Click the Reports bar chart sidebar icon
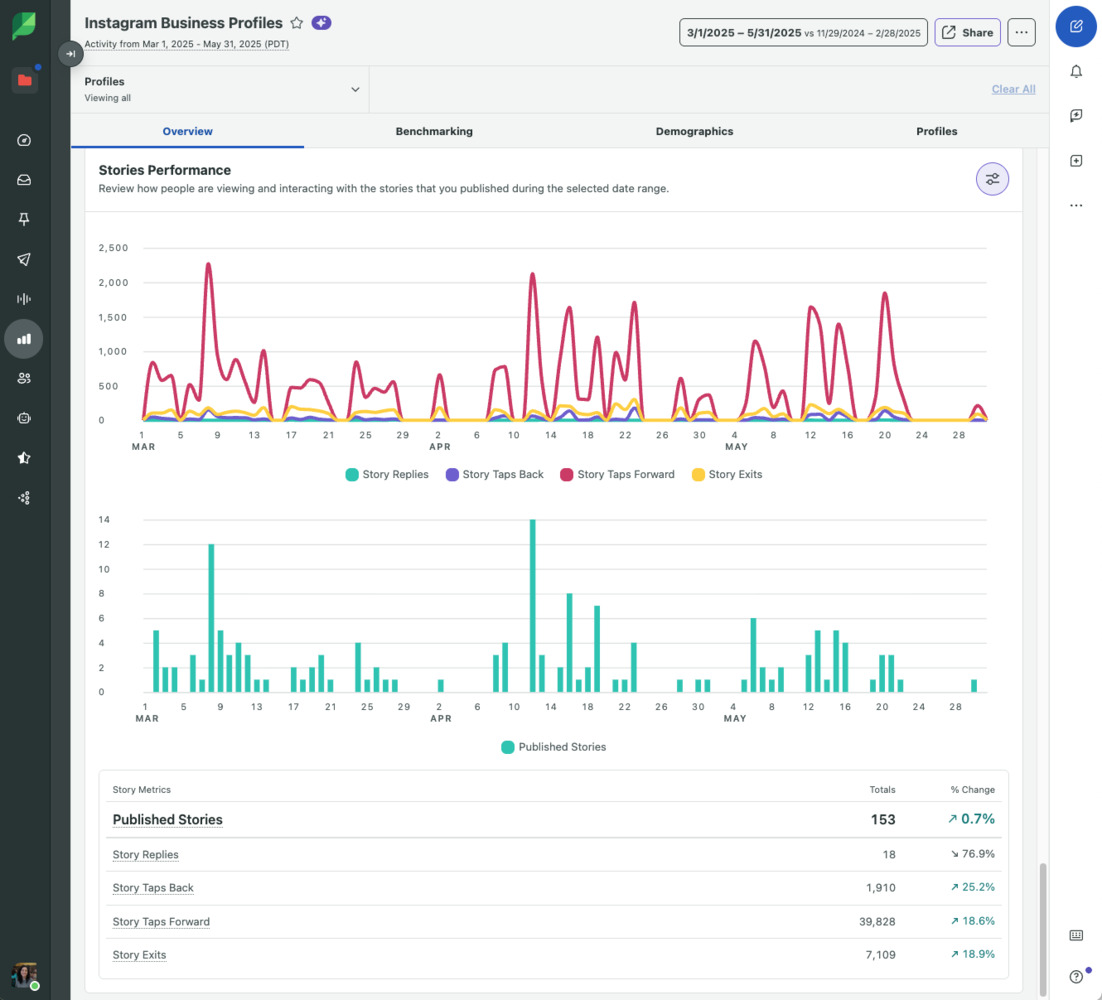The height and width of the screenshot is (1000, 1102). click(x=24, y=338)
